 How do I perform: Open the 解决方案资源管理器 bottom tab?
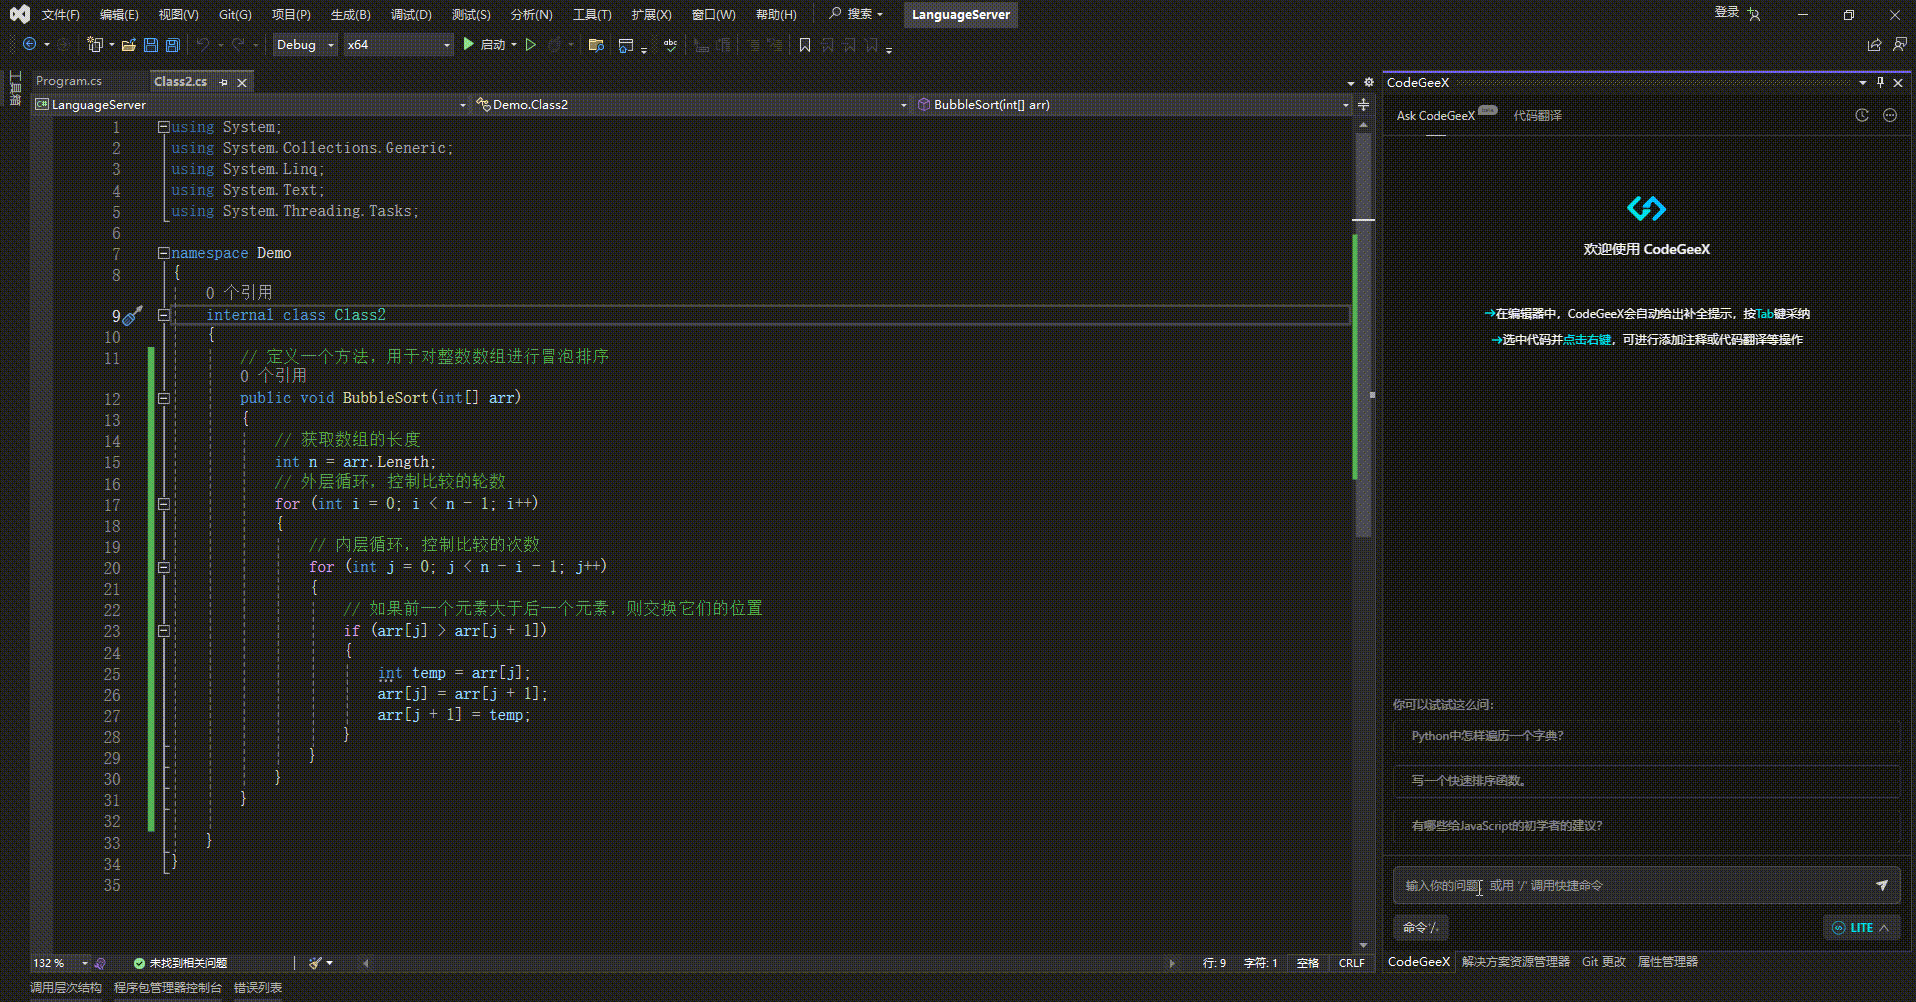[1516, 962]
